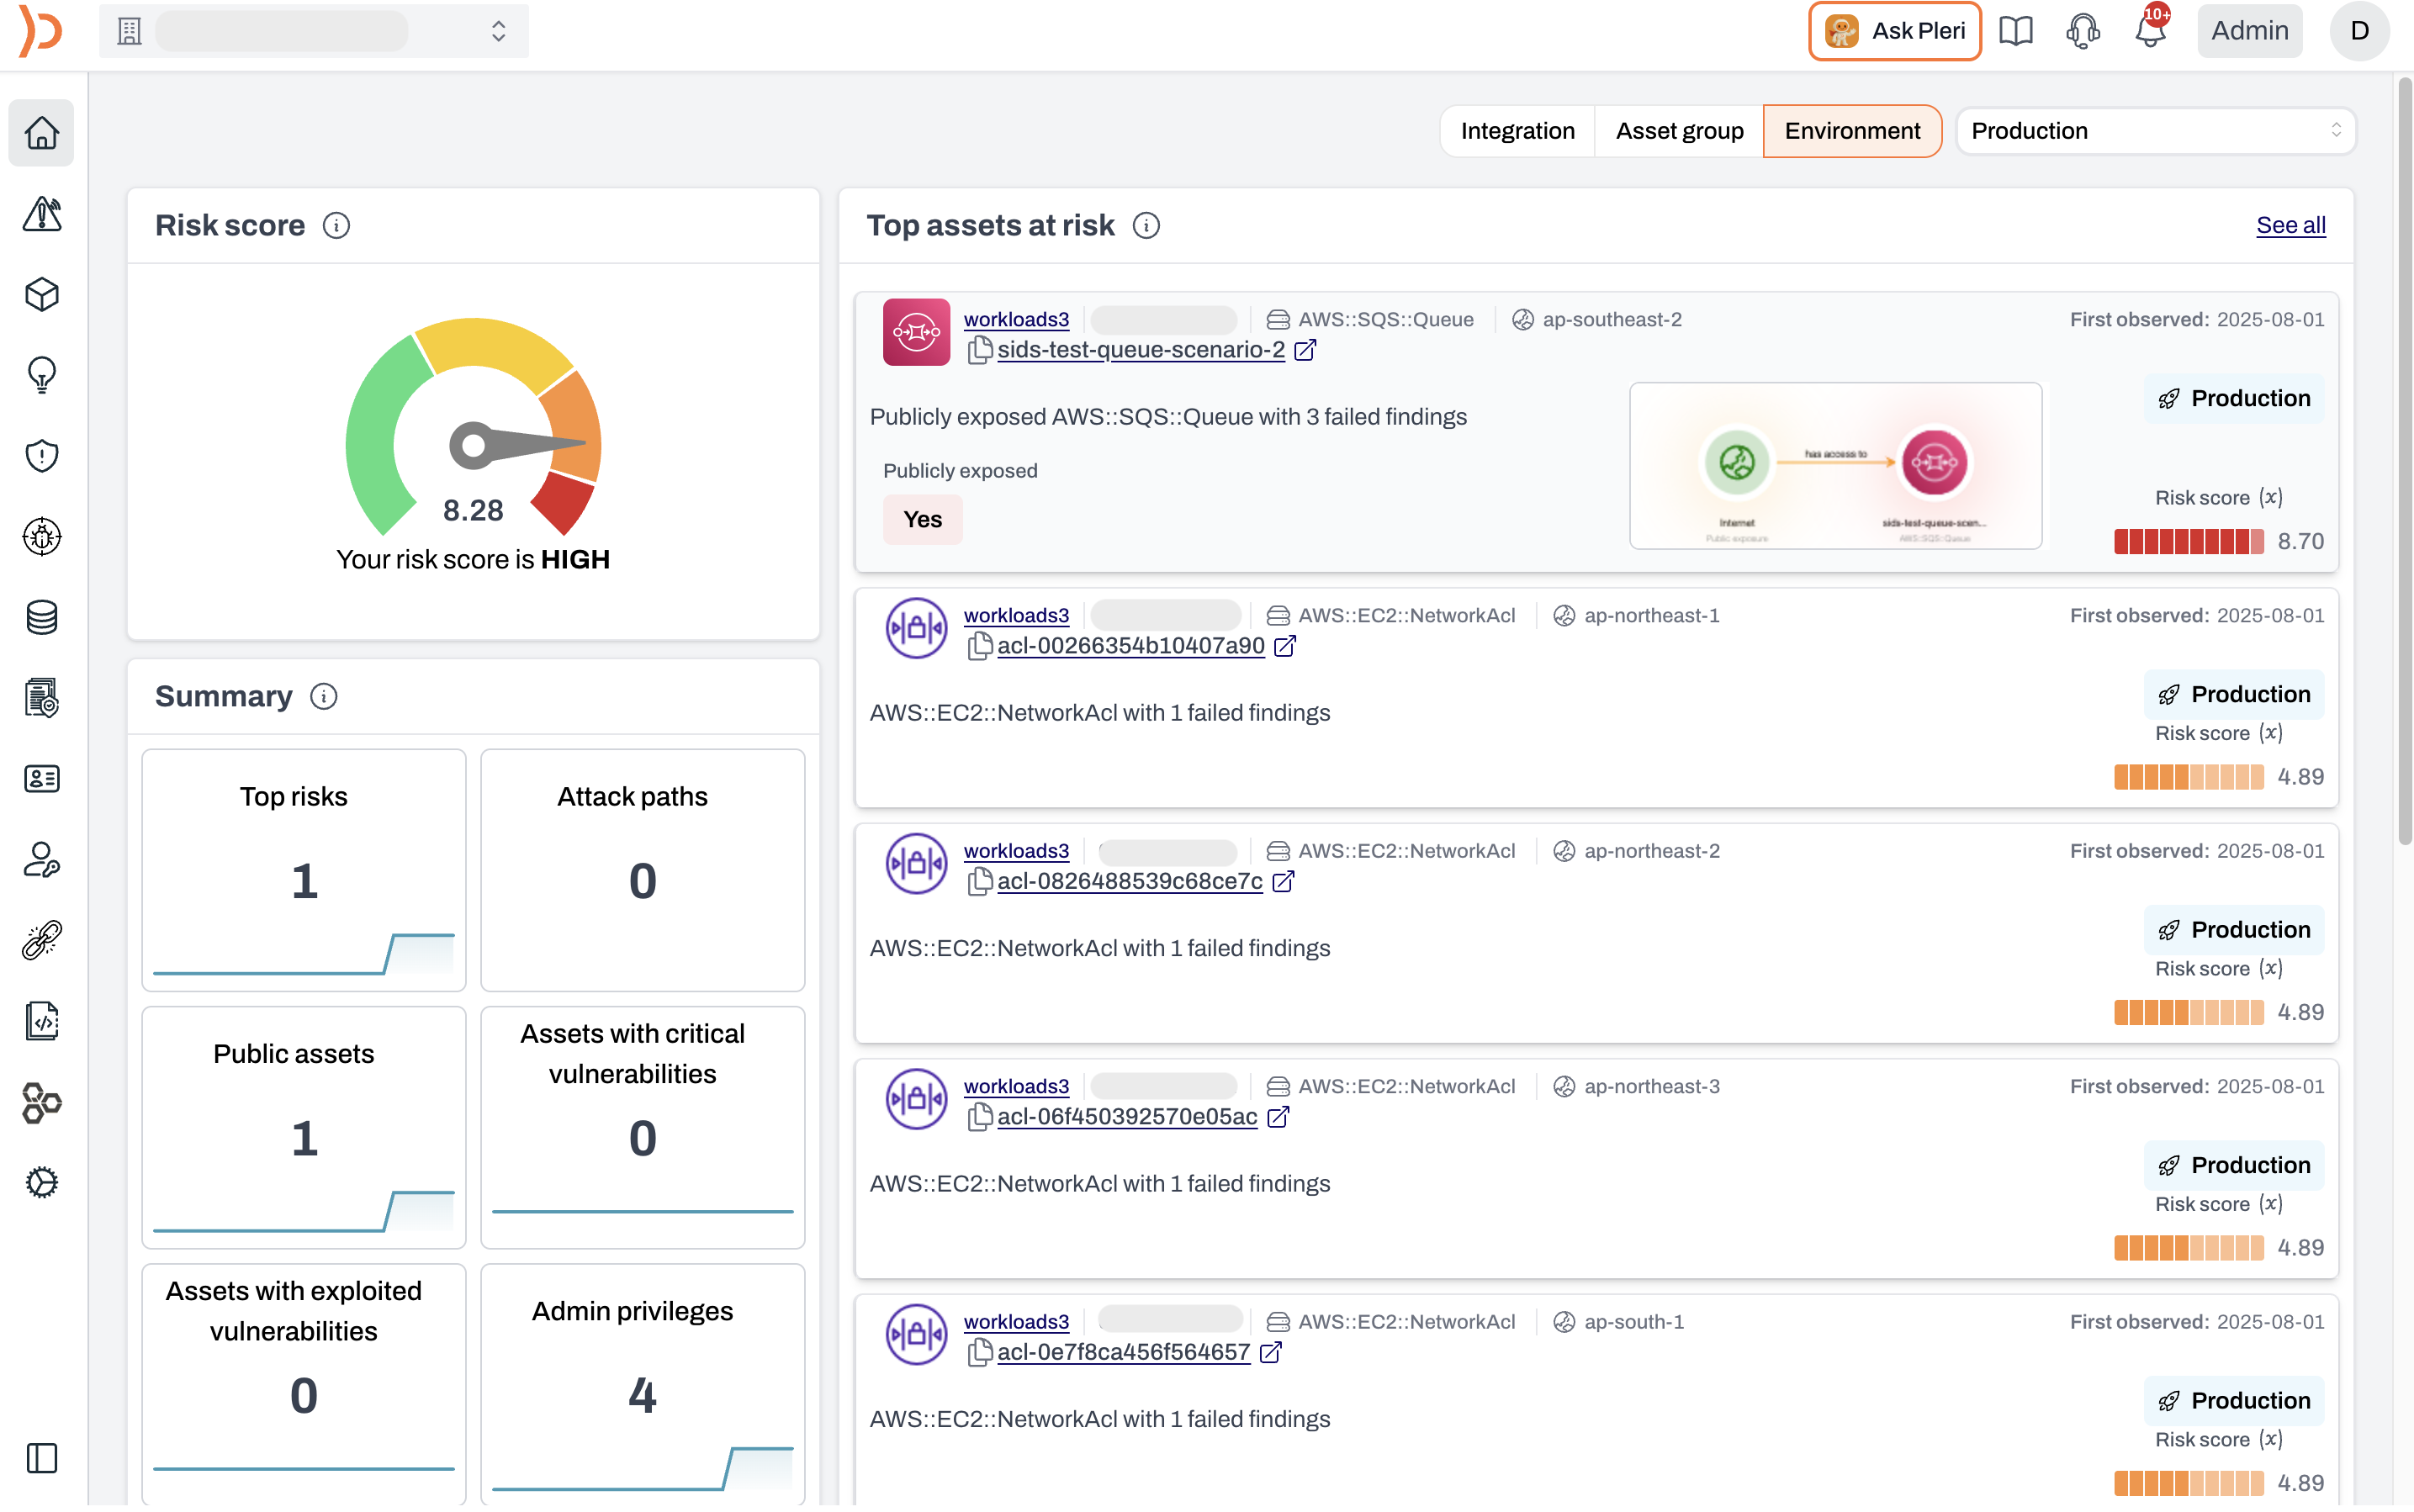2414x1512 pixels.
Task: Open the Ask Pleri assistant
Action: pyautogui.click(x=1894, y=31)
